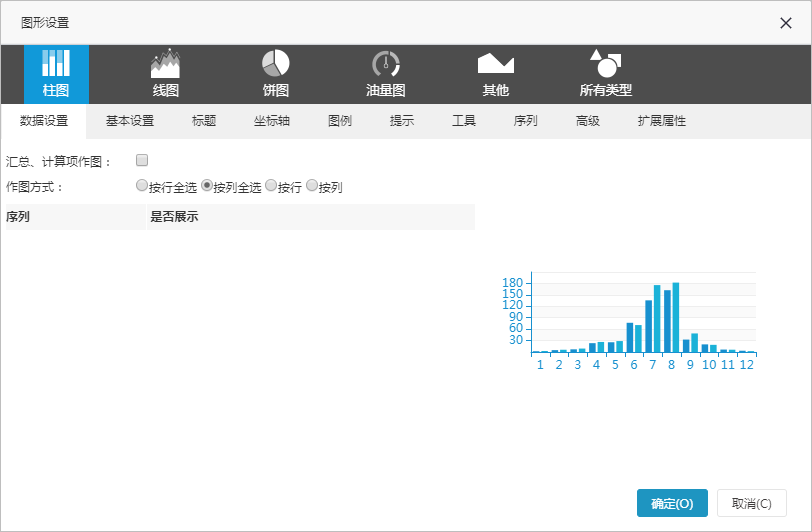The image size is (812, 532).
Task: Select the 按列全选 radio option
Action: pos(207,185)
